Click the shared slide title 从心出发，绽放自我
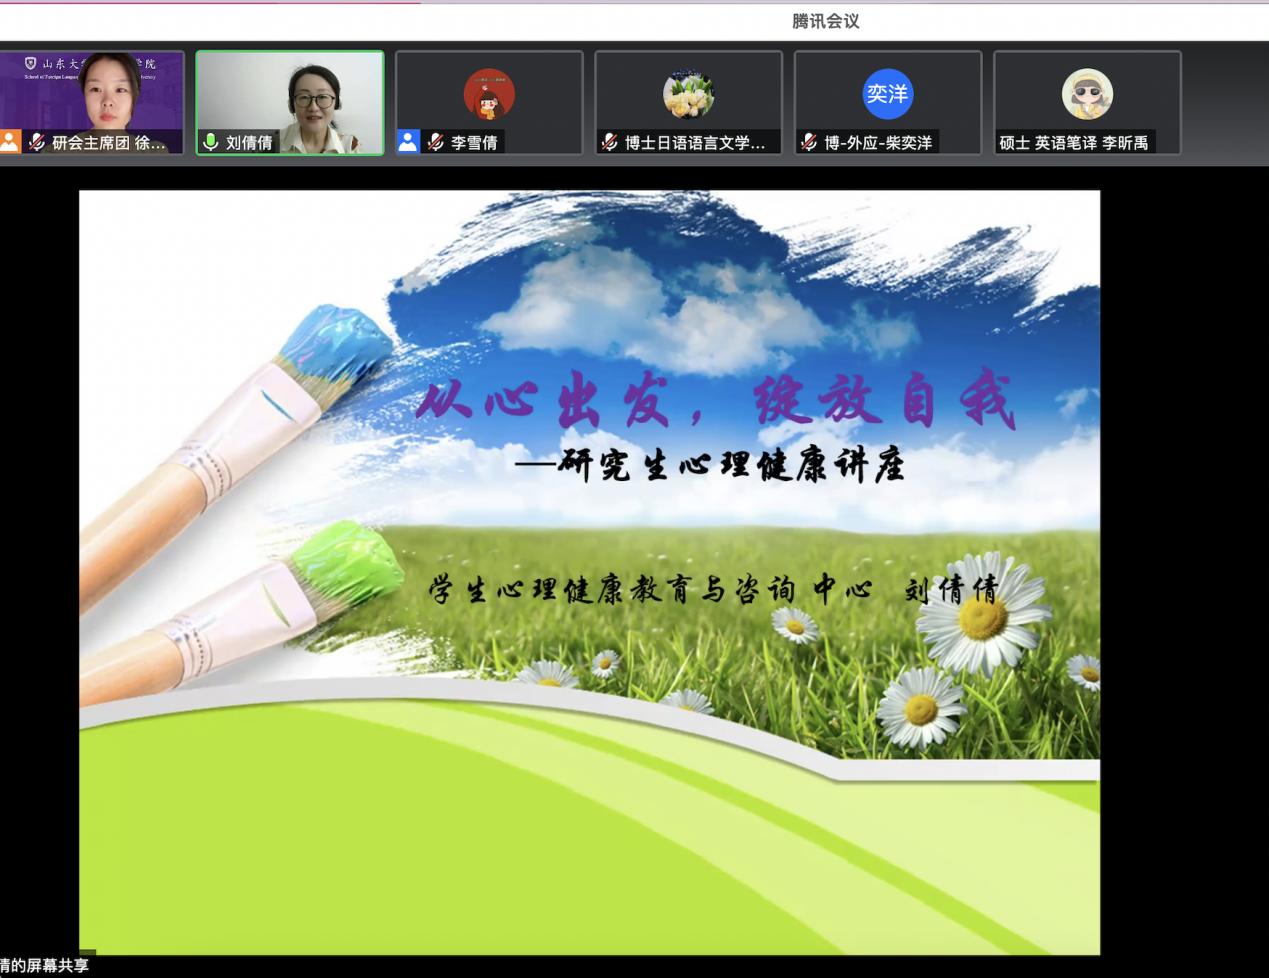Image resolution: width=1269 pixels, height=978 pixels. pos(715,402)
